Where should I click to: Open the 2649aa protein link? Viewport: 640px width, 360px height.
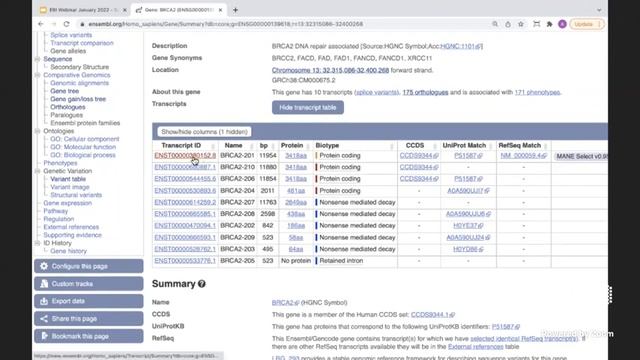296,202
